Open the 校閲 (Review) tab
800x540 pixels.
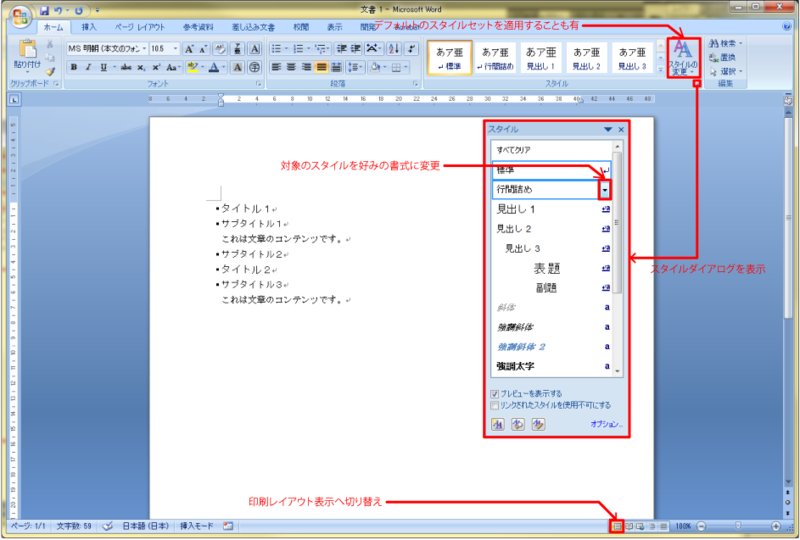(x=301, y=27)
